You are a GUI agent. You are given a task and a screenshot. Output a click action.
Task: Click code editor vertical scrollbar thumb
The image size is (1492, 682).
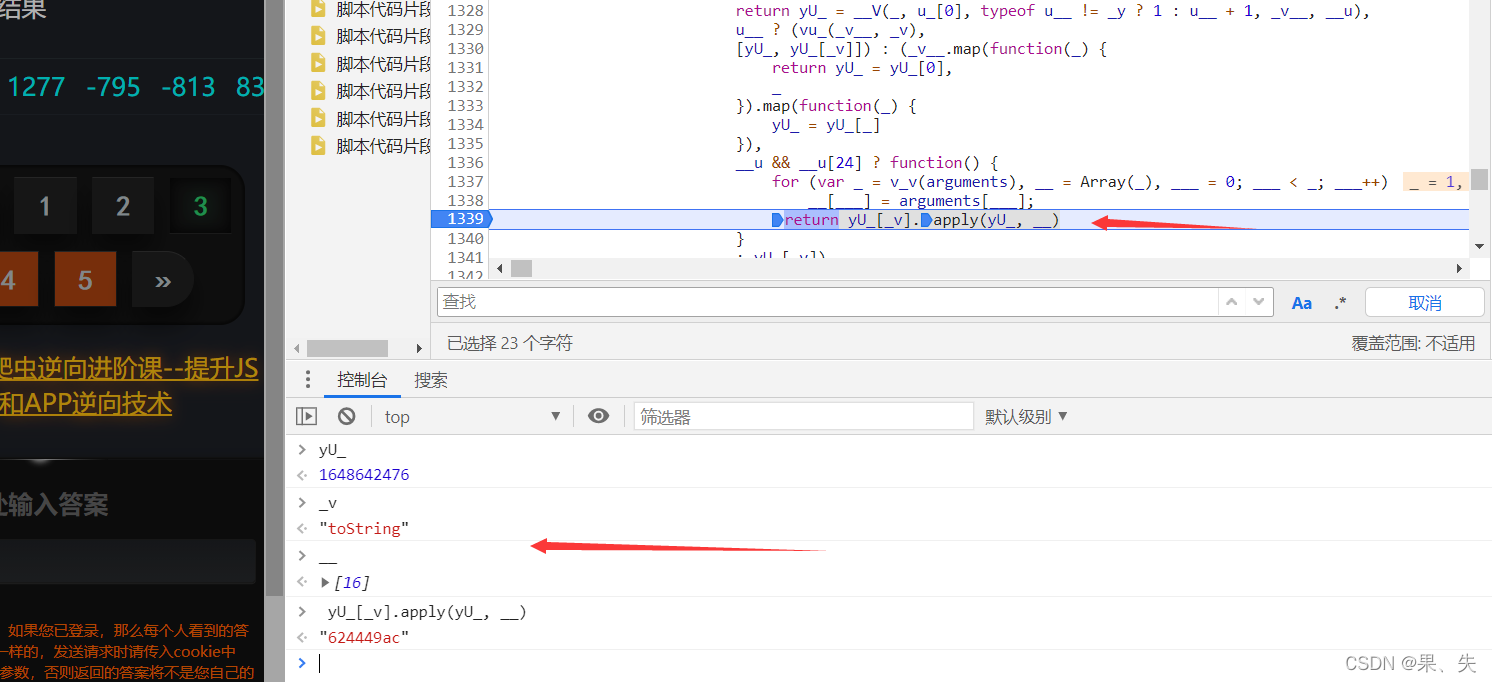click(1479, 179)
